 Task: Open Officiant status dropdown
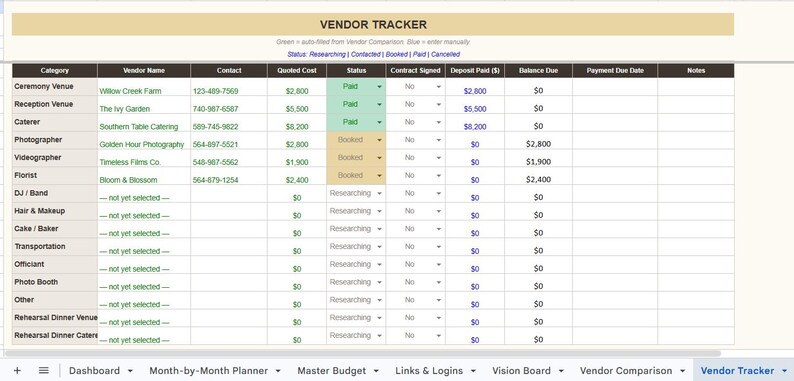click(x=379, y=264)
